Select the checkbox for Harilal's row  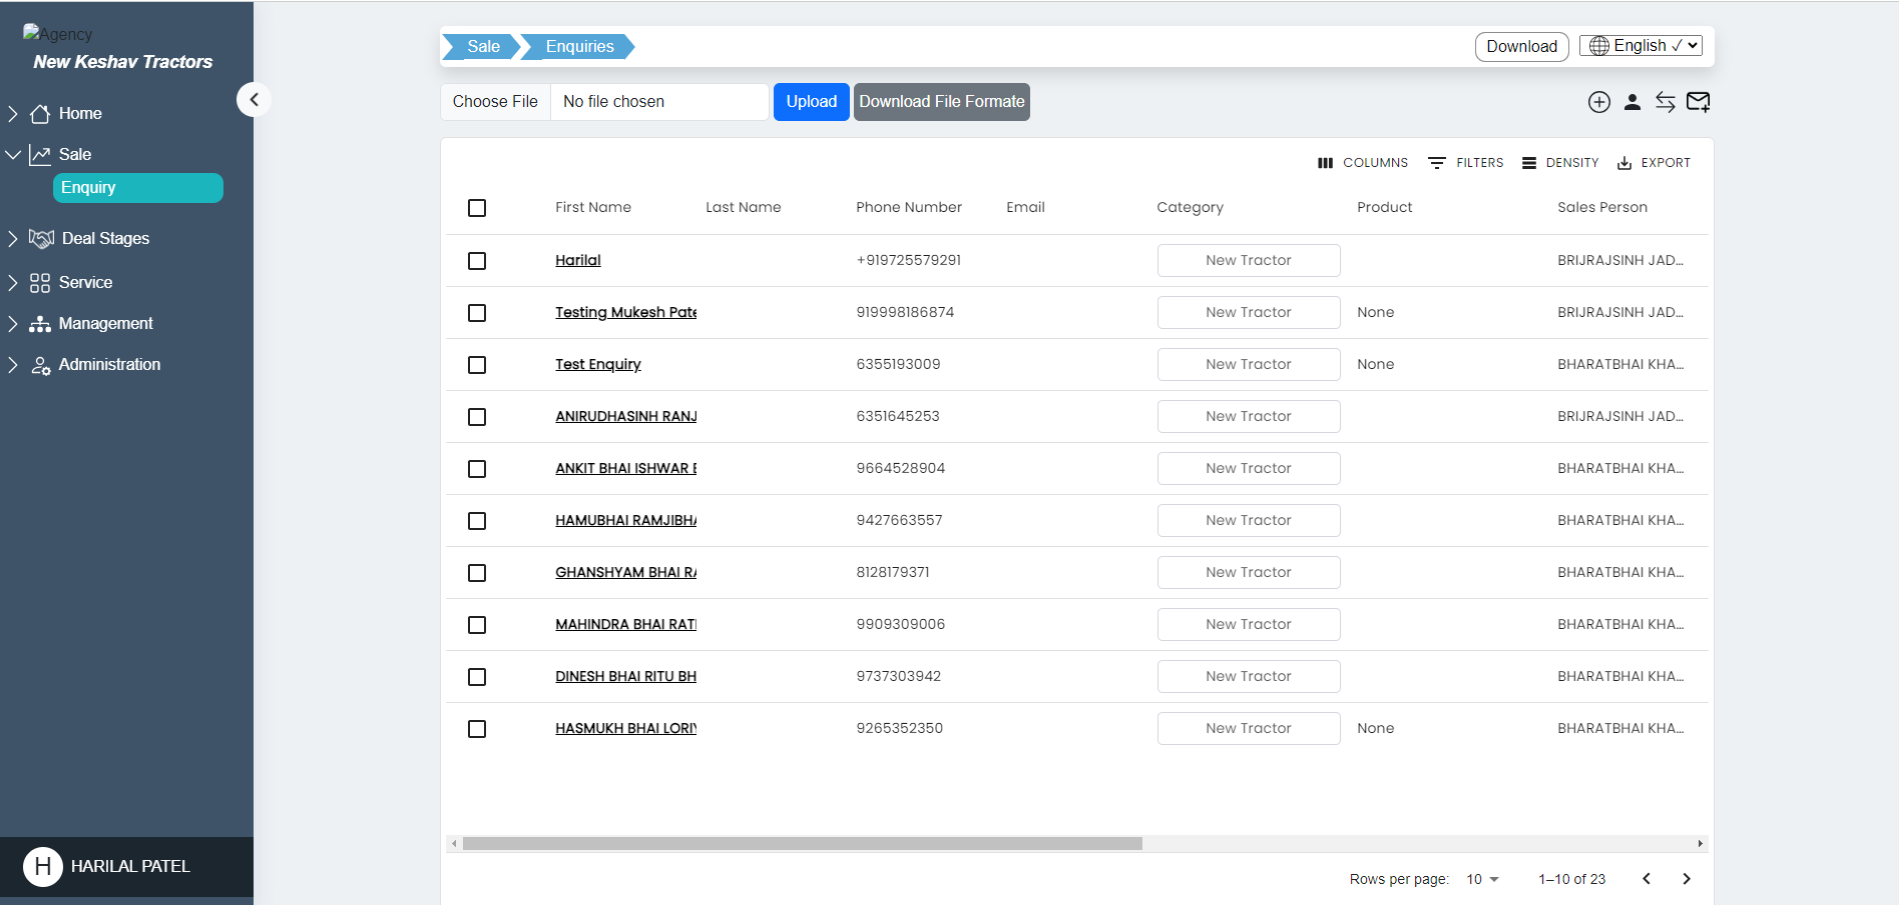477,260
